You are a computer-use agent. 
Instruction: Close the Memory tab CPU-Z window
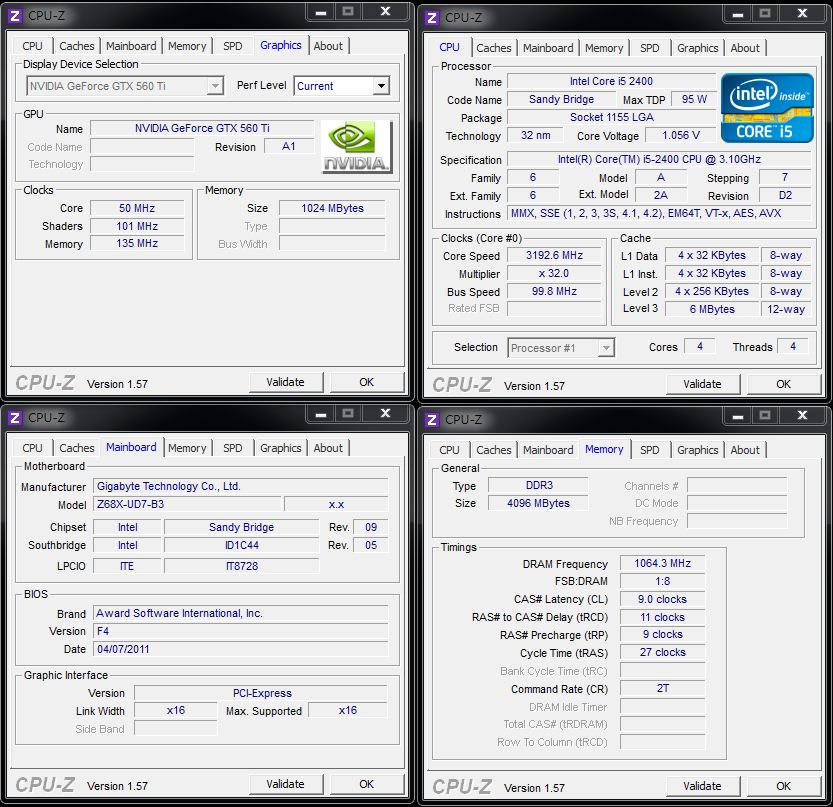pos(803,415)
